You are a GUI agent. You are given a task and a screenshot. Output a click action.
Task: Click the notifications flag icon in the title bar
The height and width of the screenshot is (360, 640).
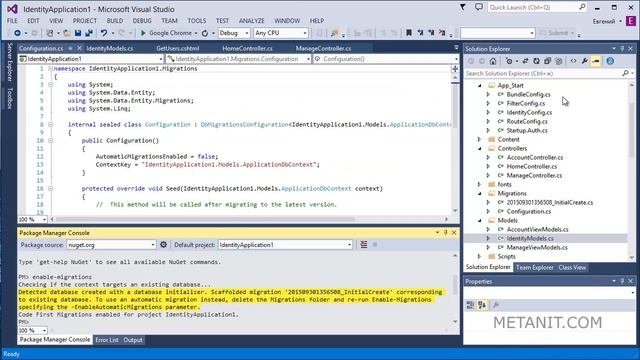click(x=462, y=7)
